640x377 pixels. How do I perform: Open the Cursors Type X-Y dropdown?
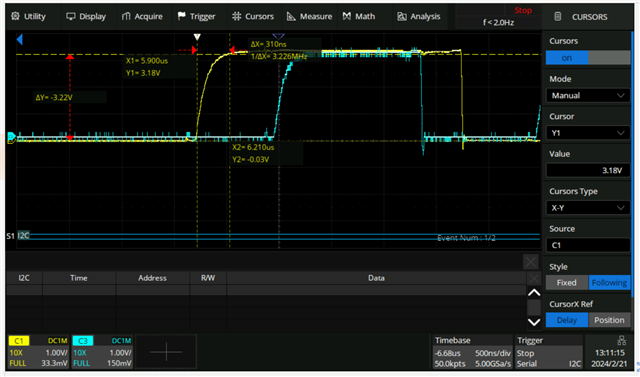click(588, 208)
